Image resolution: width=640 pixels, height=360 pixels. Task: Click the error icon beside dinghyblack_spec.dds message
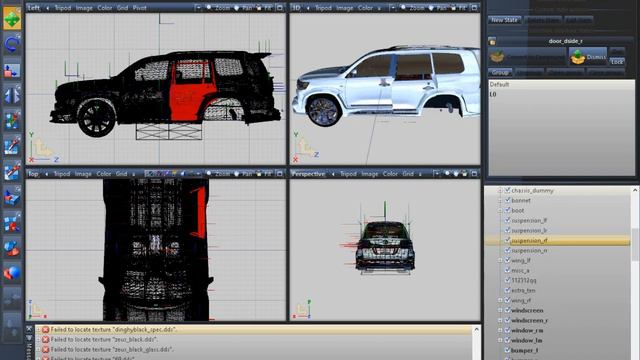click(x=45, y=329)
